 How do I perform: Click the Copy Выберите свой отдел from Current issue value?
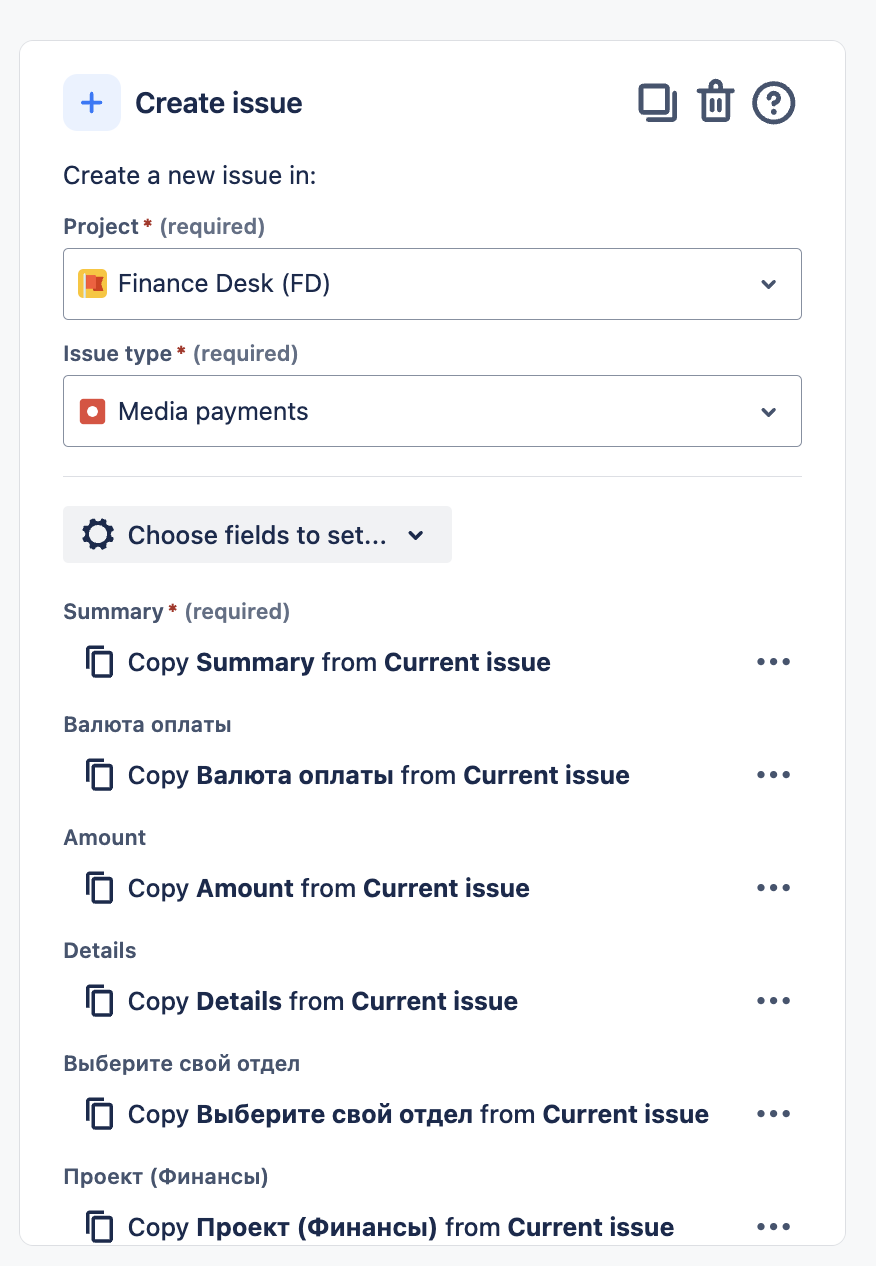[x=418, y=1115]
